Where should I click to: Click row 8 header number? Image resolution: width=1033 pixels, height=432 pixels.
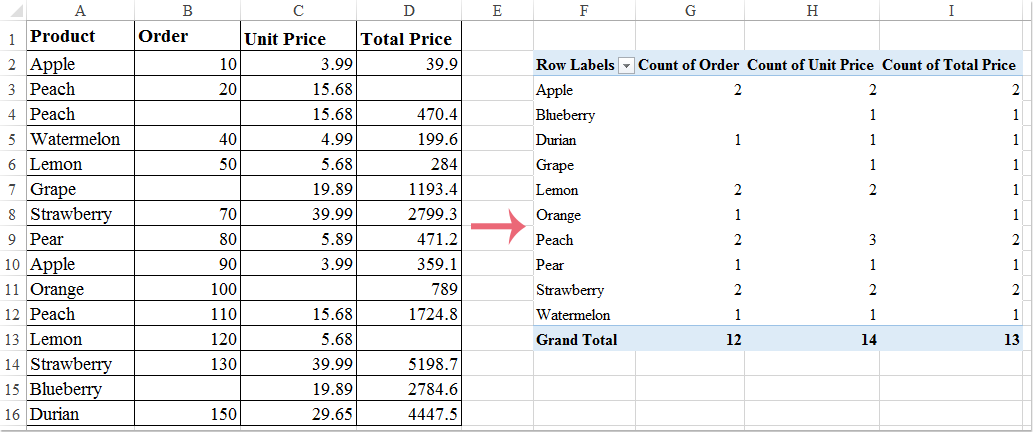[12, 214]
